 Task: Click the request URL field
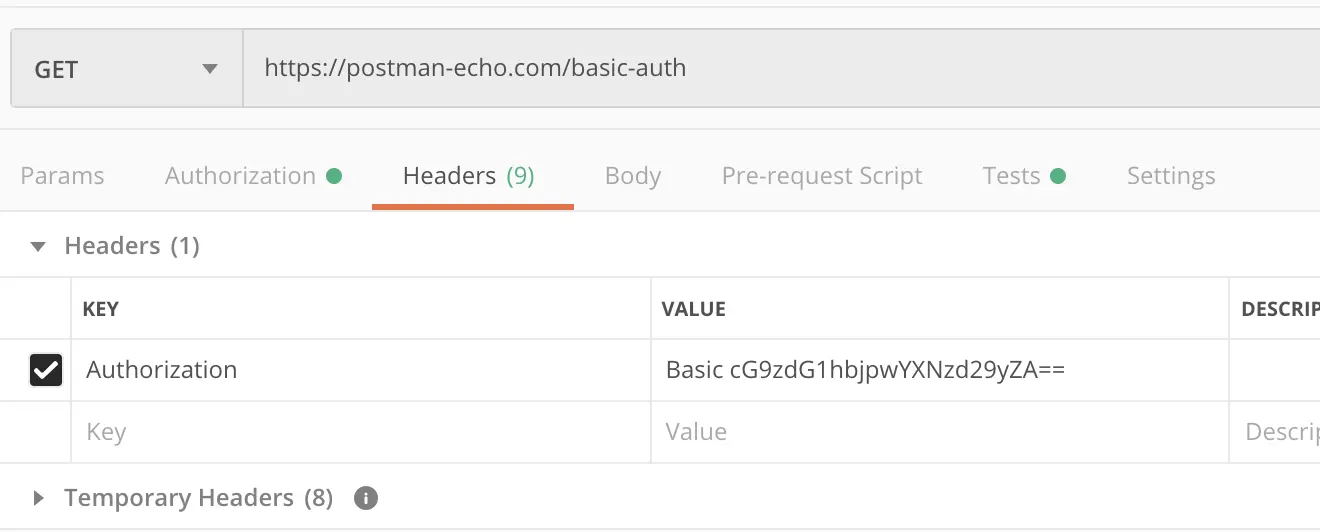(x=782, y=69)
